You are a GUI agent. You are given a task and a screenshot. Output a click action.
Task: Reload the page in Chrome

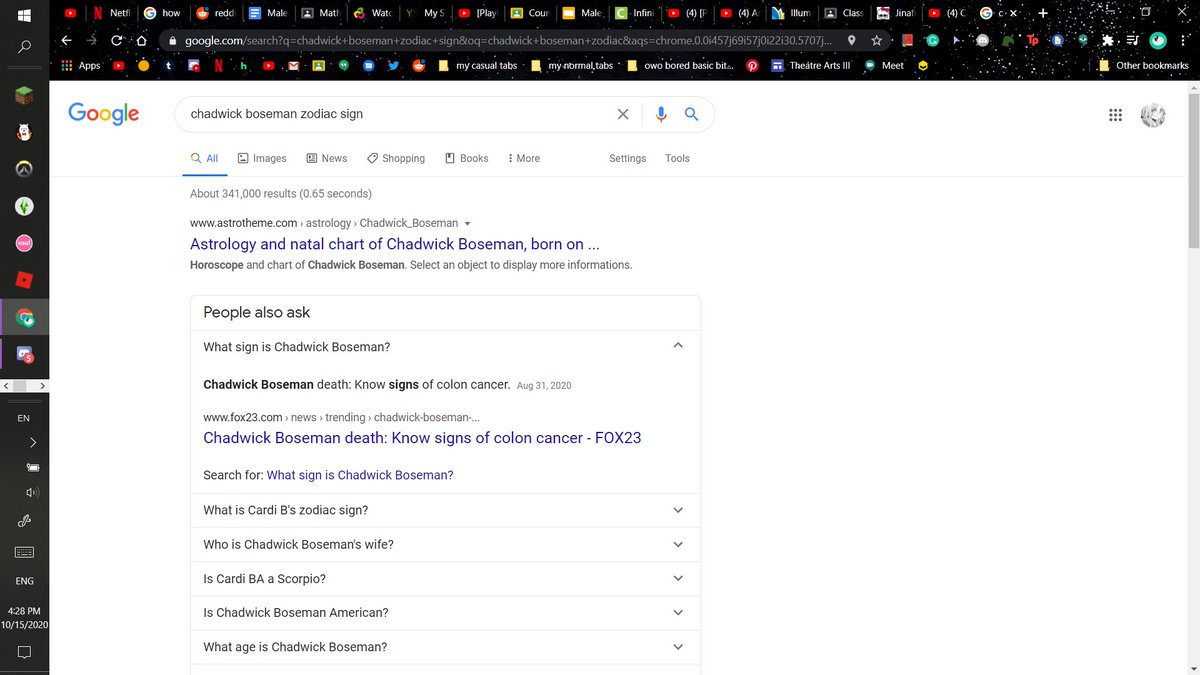[117, 40]
